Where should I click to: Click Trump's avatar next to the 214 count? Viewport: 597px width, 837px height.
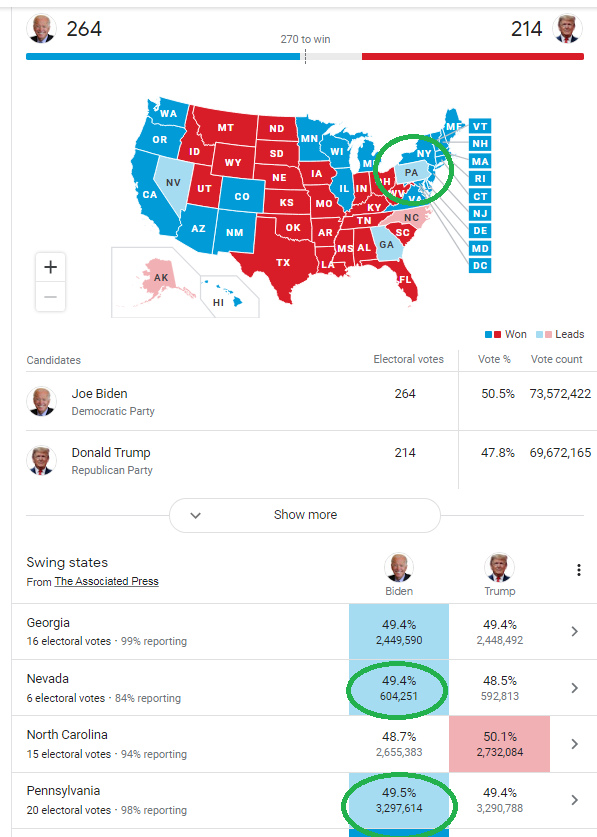tap(567, 28)
